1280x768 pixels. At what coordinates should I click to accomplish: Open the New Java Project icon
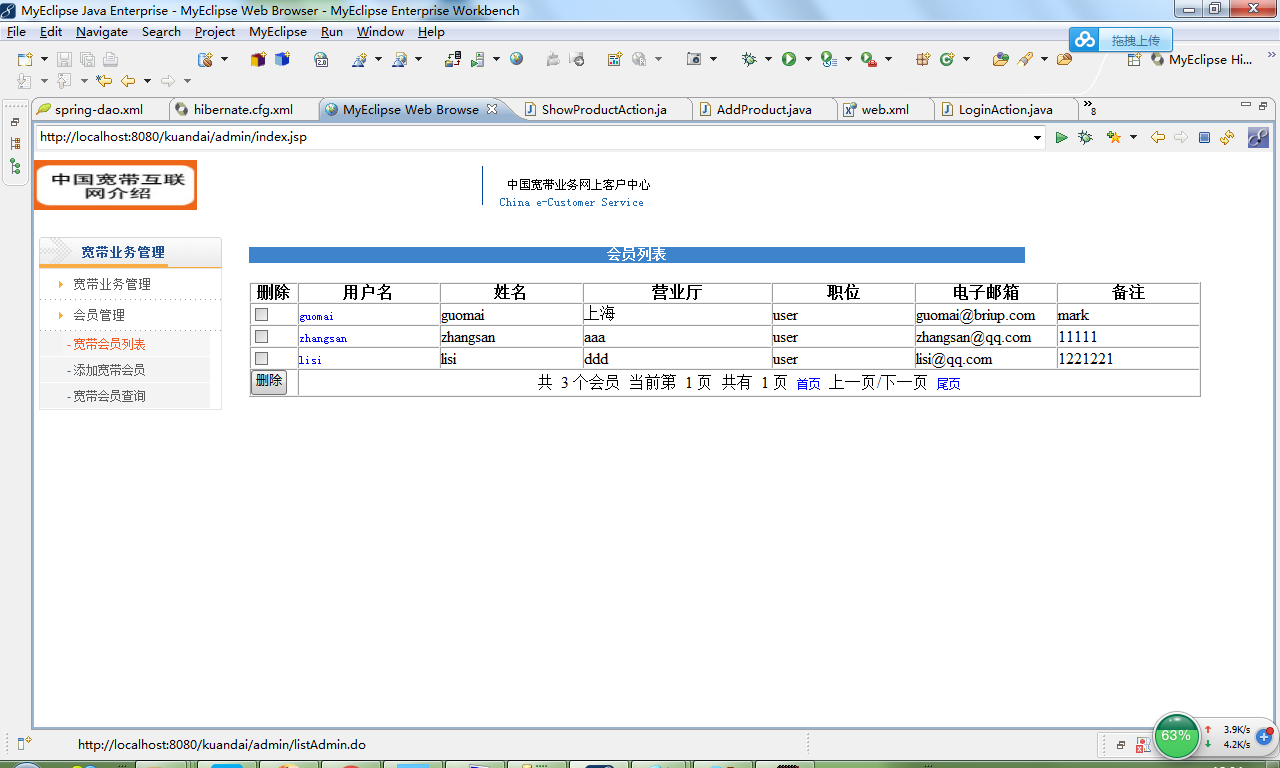click(258, 60)
